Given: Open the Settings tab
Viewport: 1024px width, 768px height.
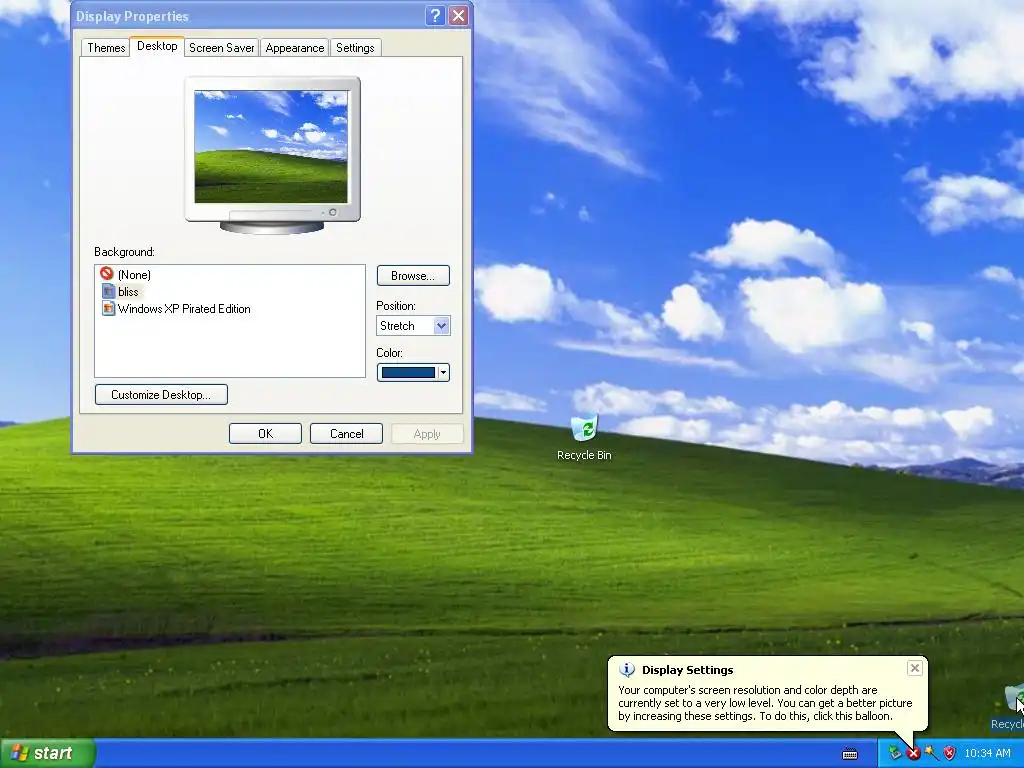Looking at the screenshot, I should [x=355, y=48].
